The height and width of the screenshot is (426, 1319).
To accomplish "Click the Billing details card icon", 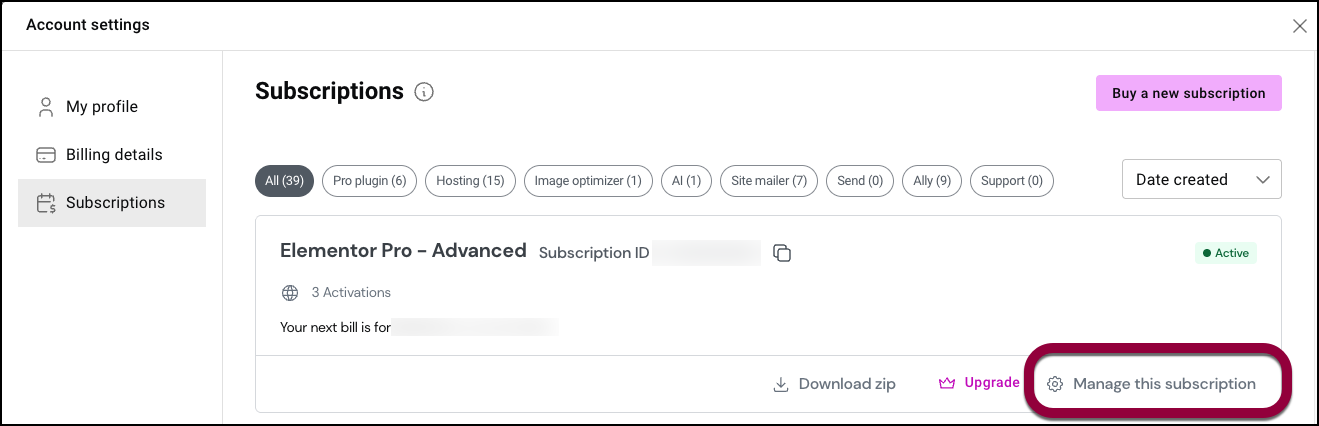I will pyautogui.click(x=45, y=155).
